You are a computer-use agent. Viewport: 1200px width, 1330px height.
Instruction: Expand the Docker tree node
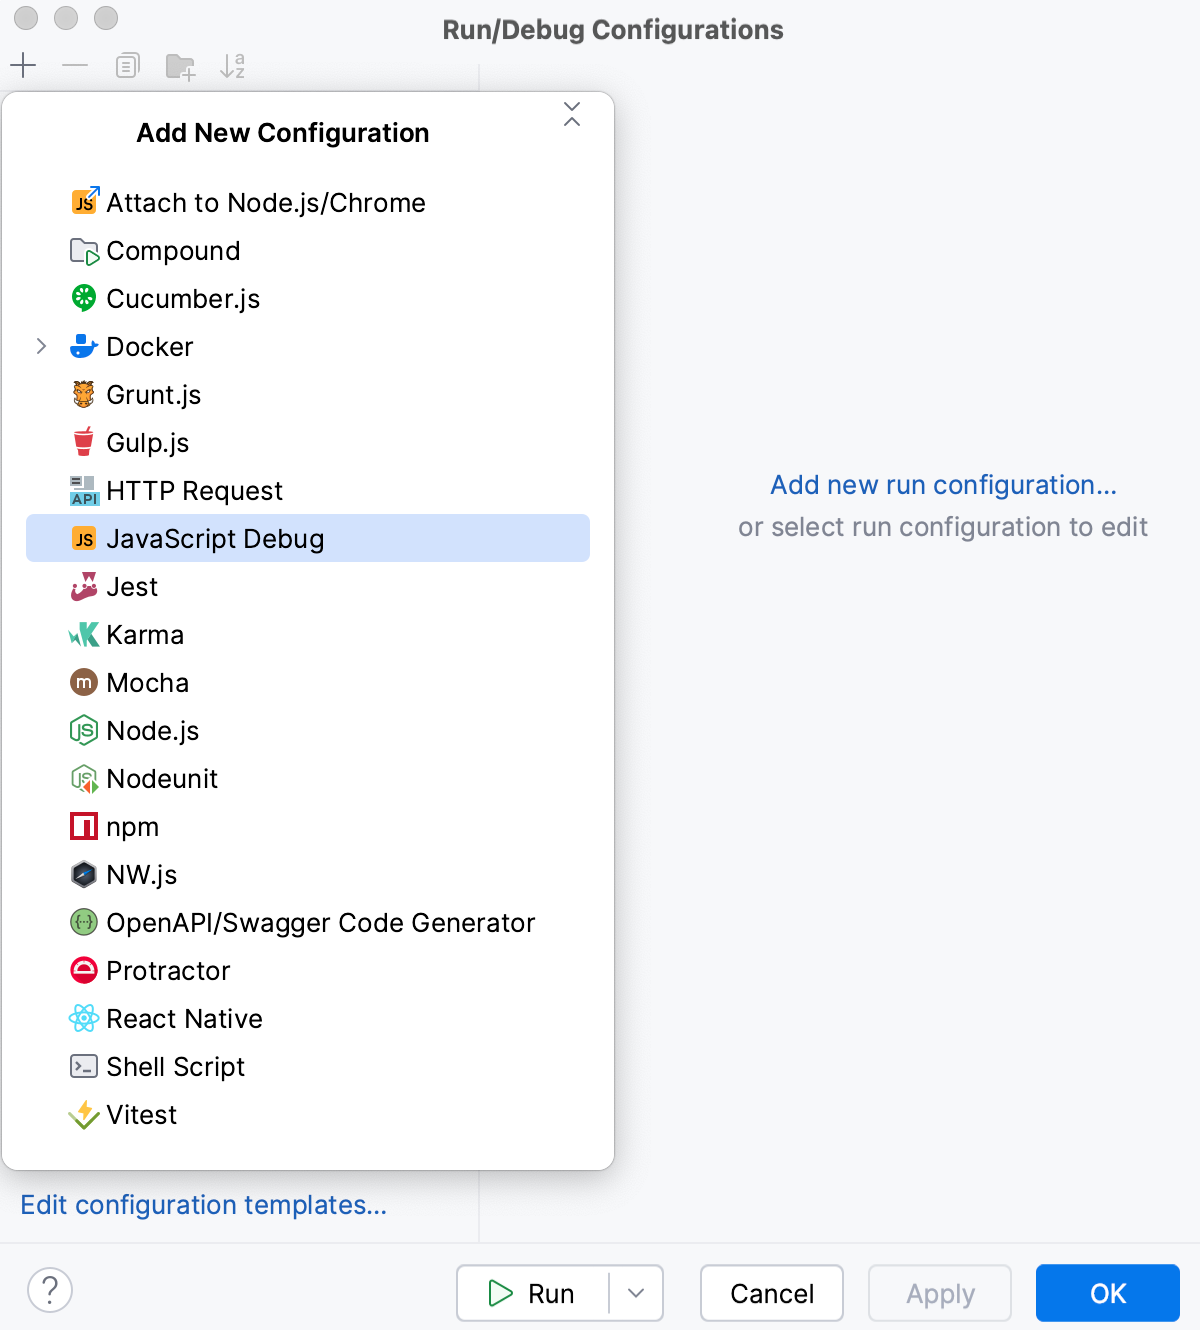point(41,346)
